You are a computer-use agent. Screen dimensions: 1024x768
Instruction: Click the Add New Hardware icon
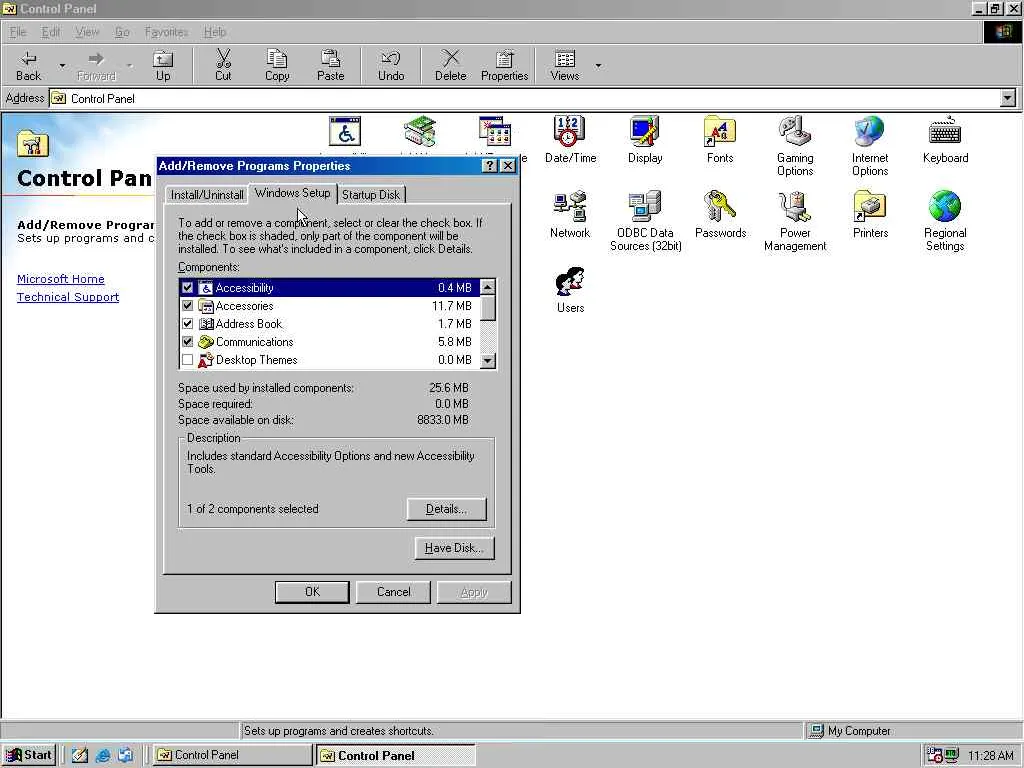coord(420,132)
